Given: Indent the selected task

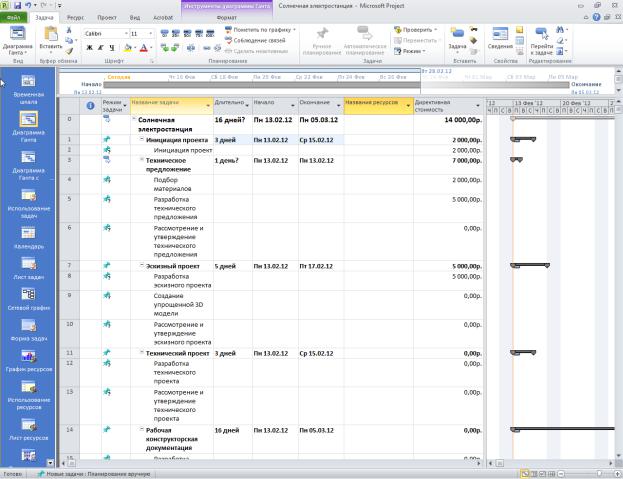Looking at the screenshot, I should (x=175, y=48).
